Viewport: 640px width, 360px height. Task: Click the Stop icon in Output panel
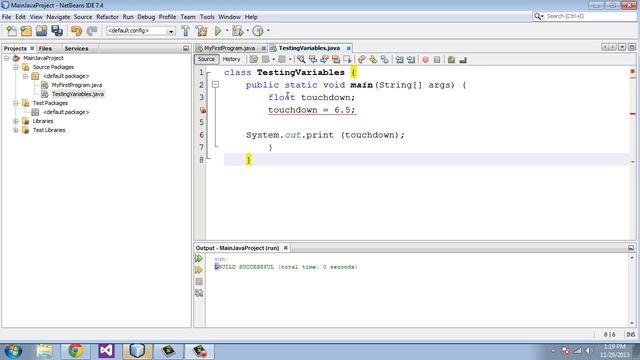click(x=199, y=282)
